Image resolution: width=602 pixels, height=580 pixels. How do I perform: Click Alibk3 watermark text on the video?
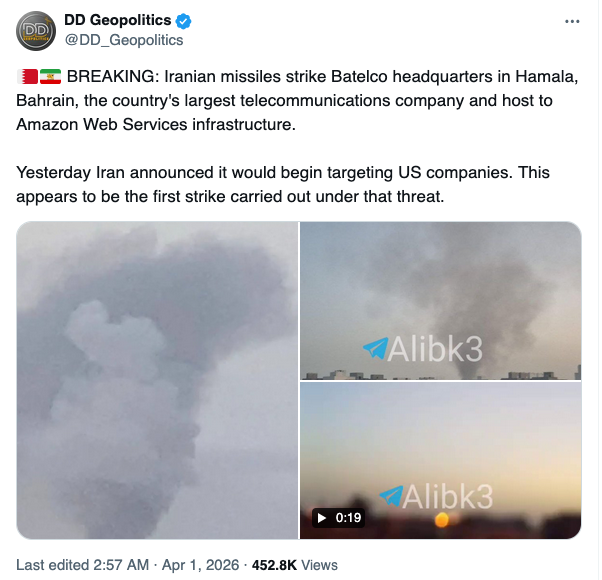coord(448,496)
